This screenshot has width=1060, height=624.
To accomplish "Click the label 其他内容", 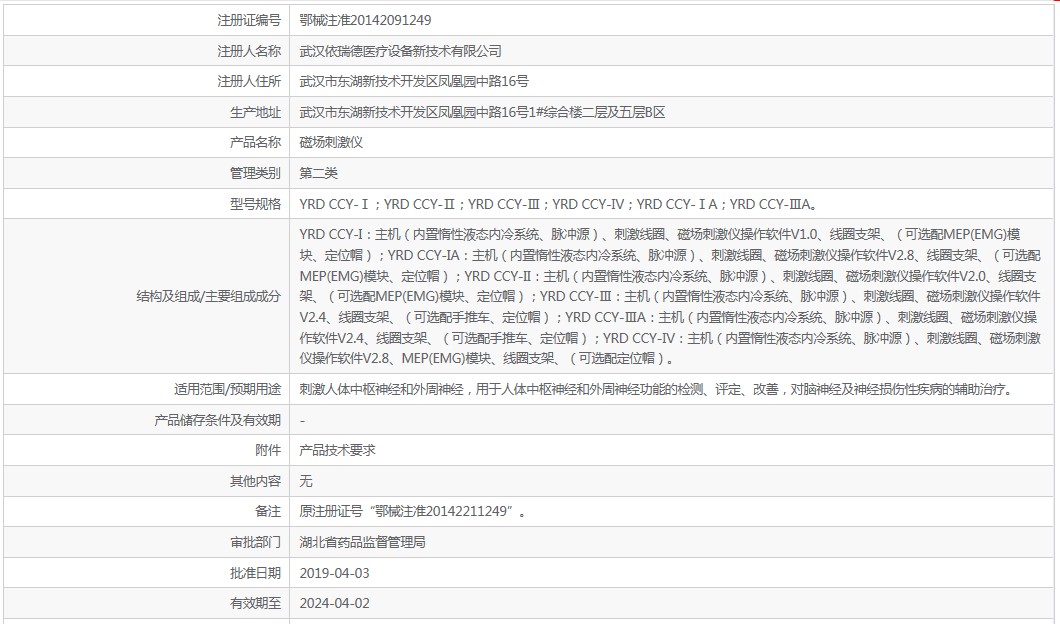I will [255, 481].
